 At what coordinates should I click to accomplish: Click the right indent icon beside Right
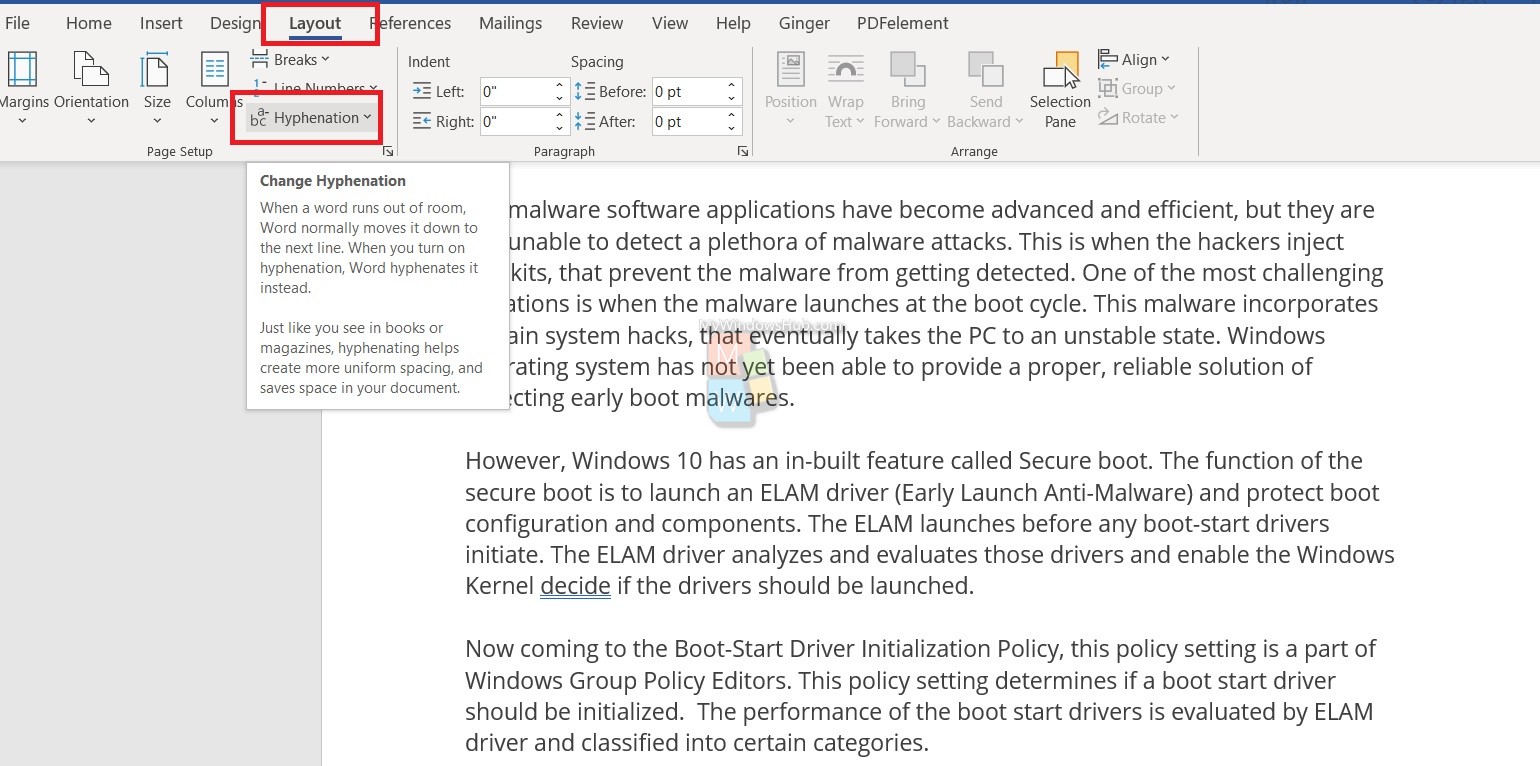click(x=422, y=122)
